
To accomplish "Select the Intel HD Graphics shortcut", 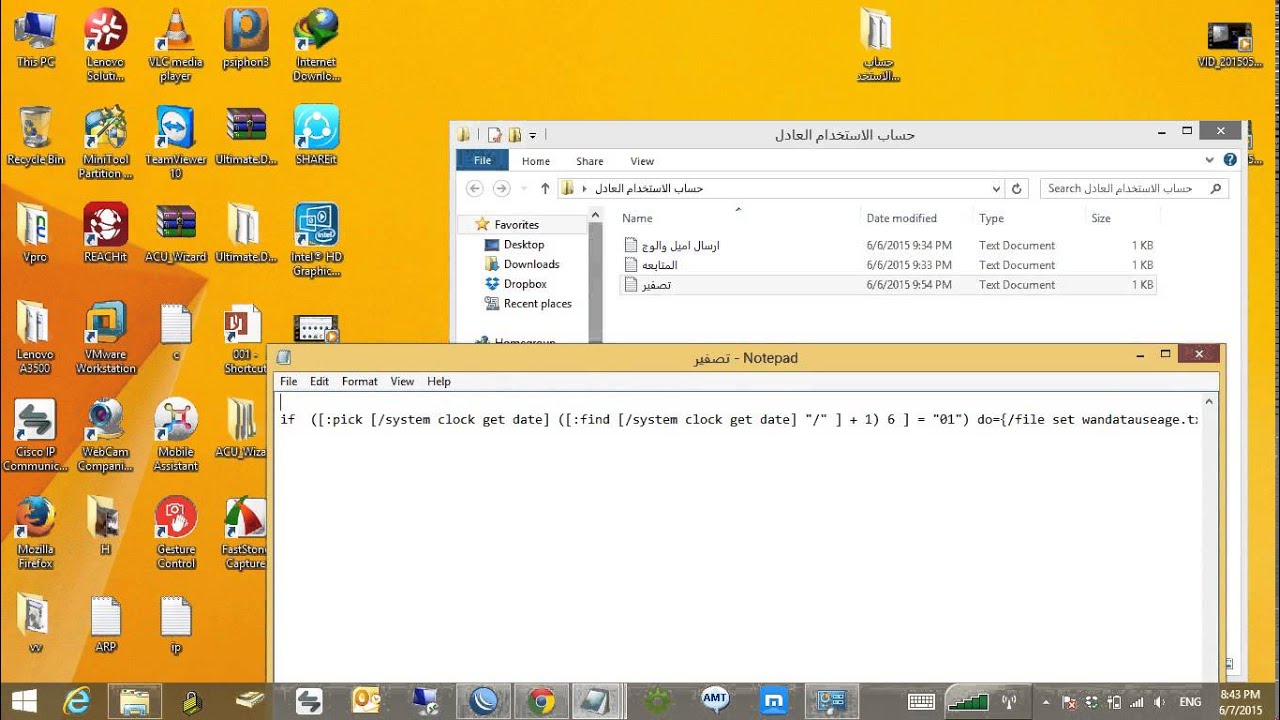I will click(316, 240).
